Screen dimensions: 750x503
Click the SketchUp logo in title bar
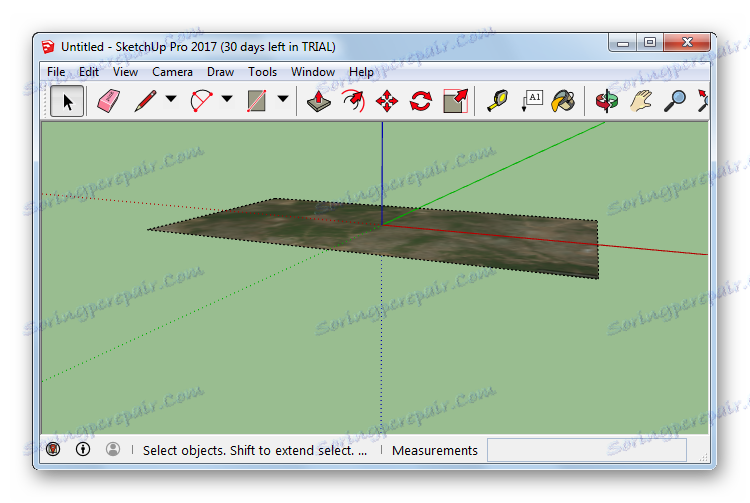pyautogui.click(x=48, y=47)
